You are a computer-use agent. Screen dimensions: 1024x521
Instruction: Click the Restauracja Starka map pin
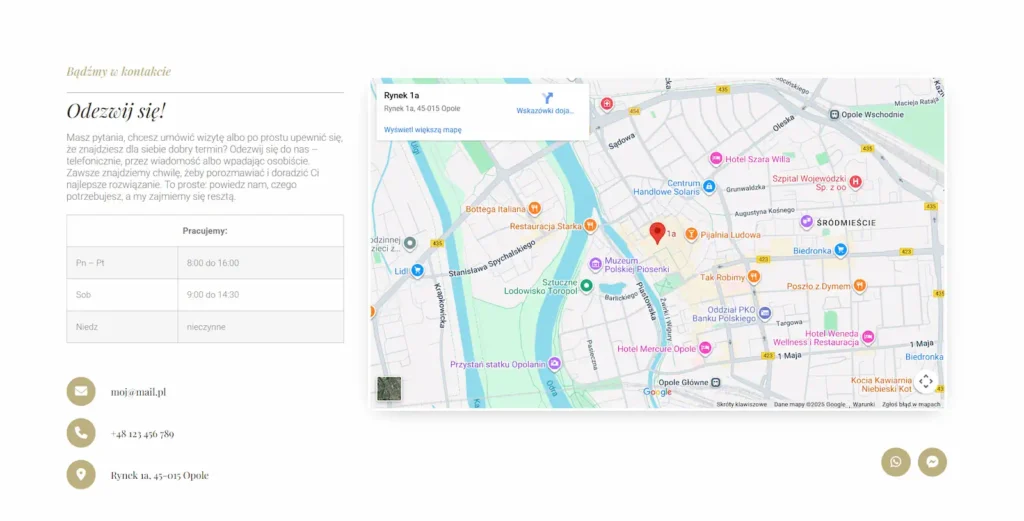click(591, 226)
